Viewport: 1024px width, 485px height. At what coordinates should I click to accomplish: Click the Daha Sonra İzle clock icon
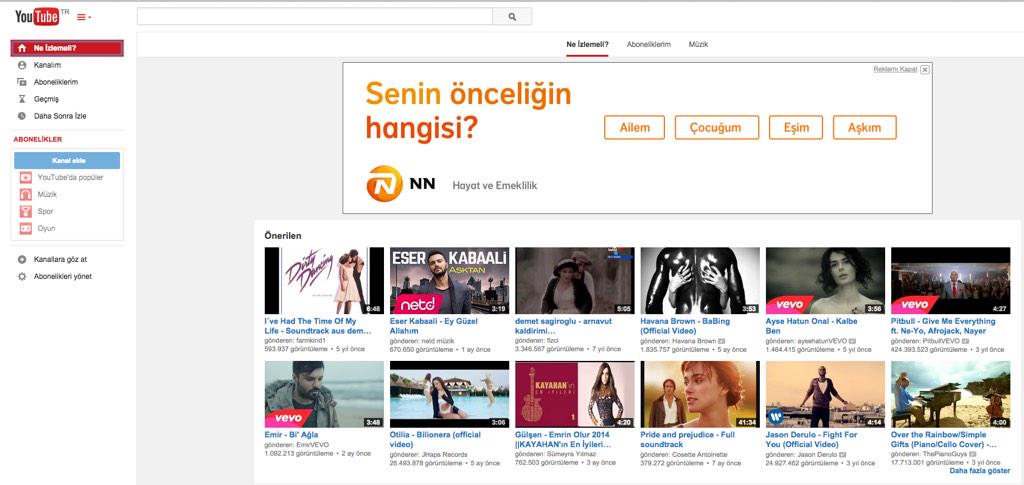tap(22, 116)
